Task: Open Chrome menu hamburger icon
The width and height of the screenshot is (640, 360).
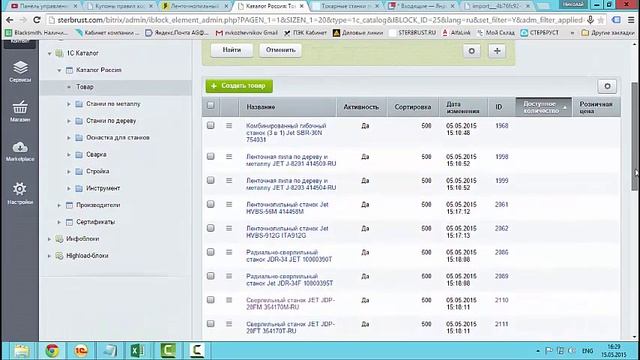Action: coord(631,20)
